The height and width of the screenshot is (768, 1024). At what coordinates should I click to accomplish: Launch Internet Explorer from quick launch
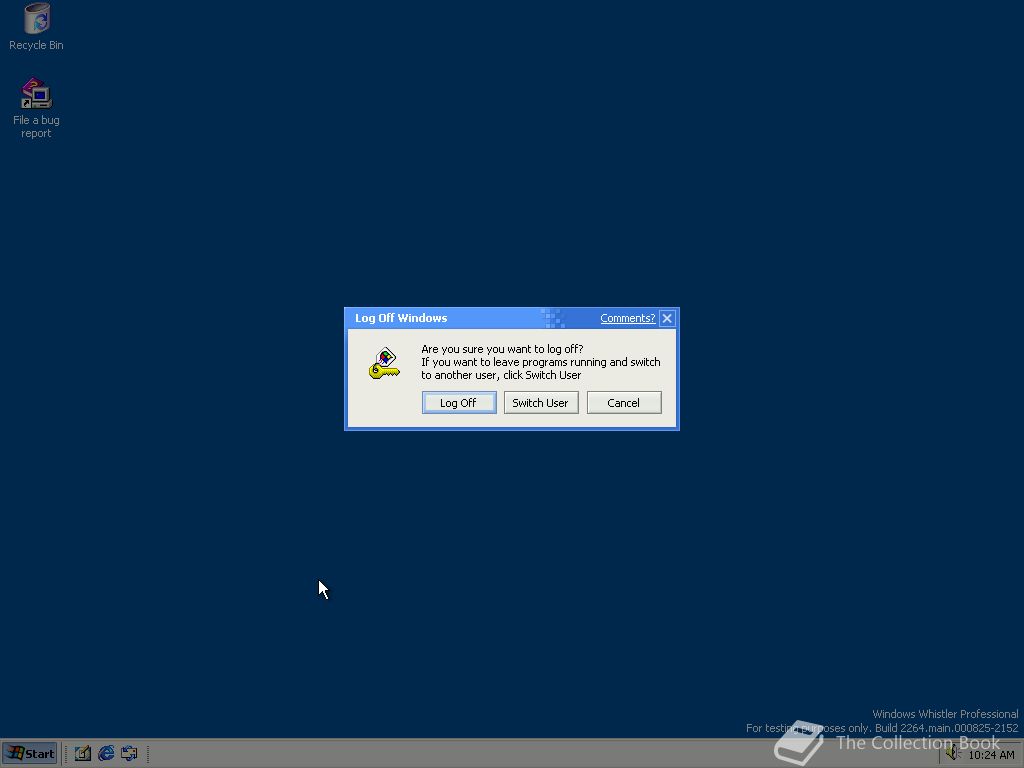106,754
